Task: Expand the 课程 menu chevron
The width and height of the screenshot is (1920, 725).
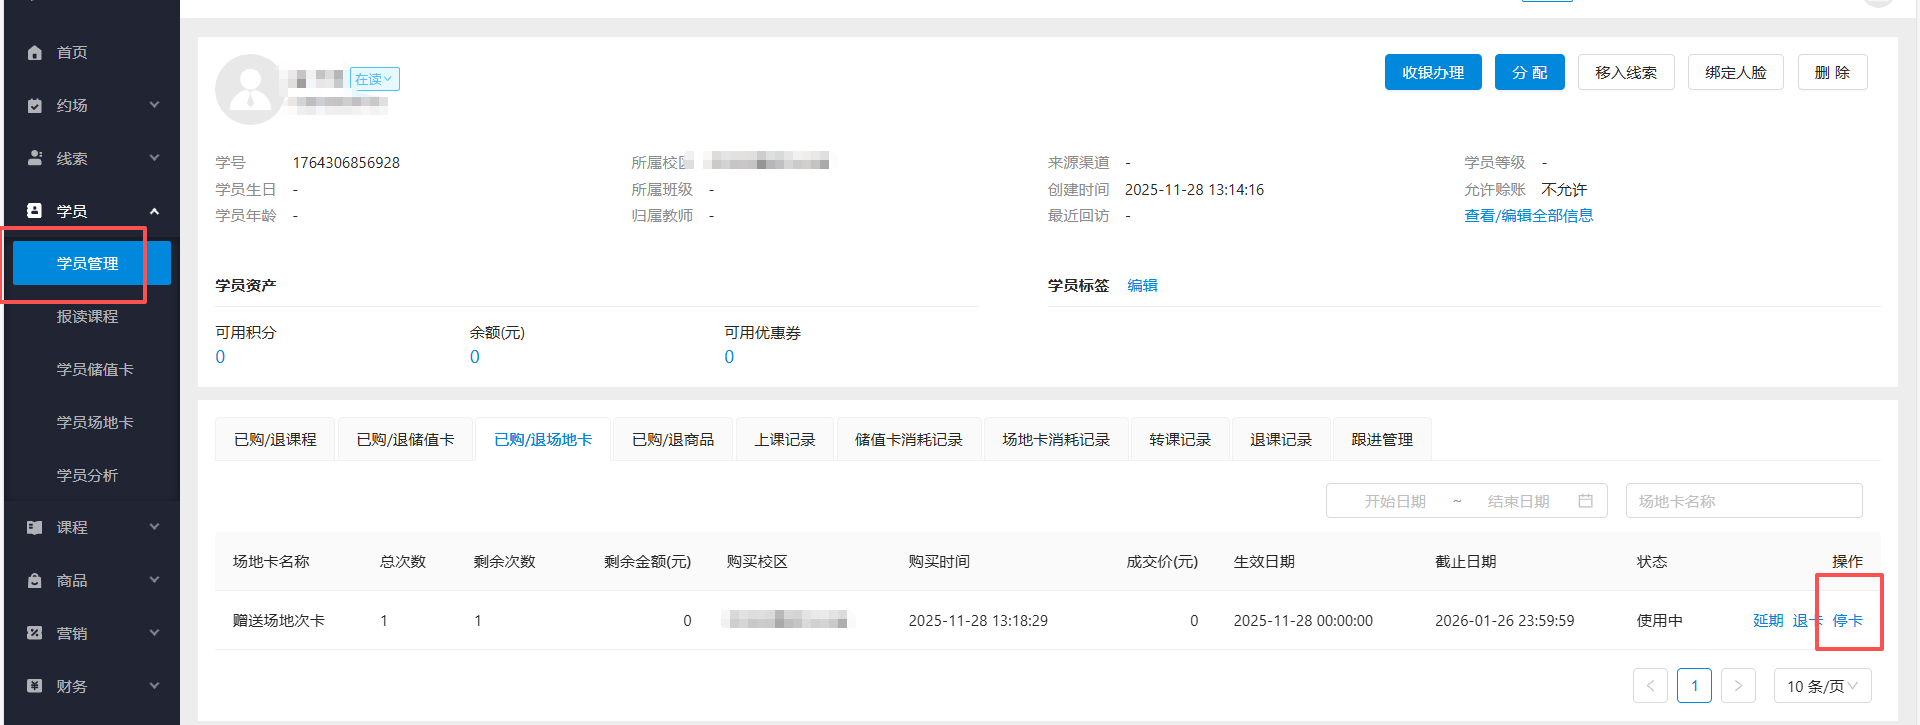Action: (154, 527)
